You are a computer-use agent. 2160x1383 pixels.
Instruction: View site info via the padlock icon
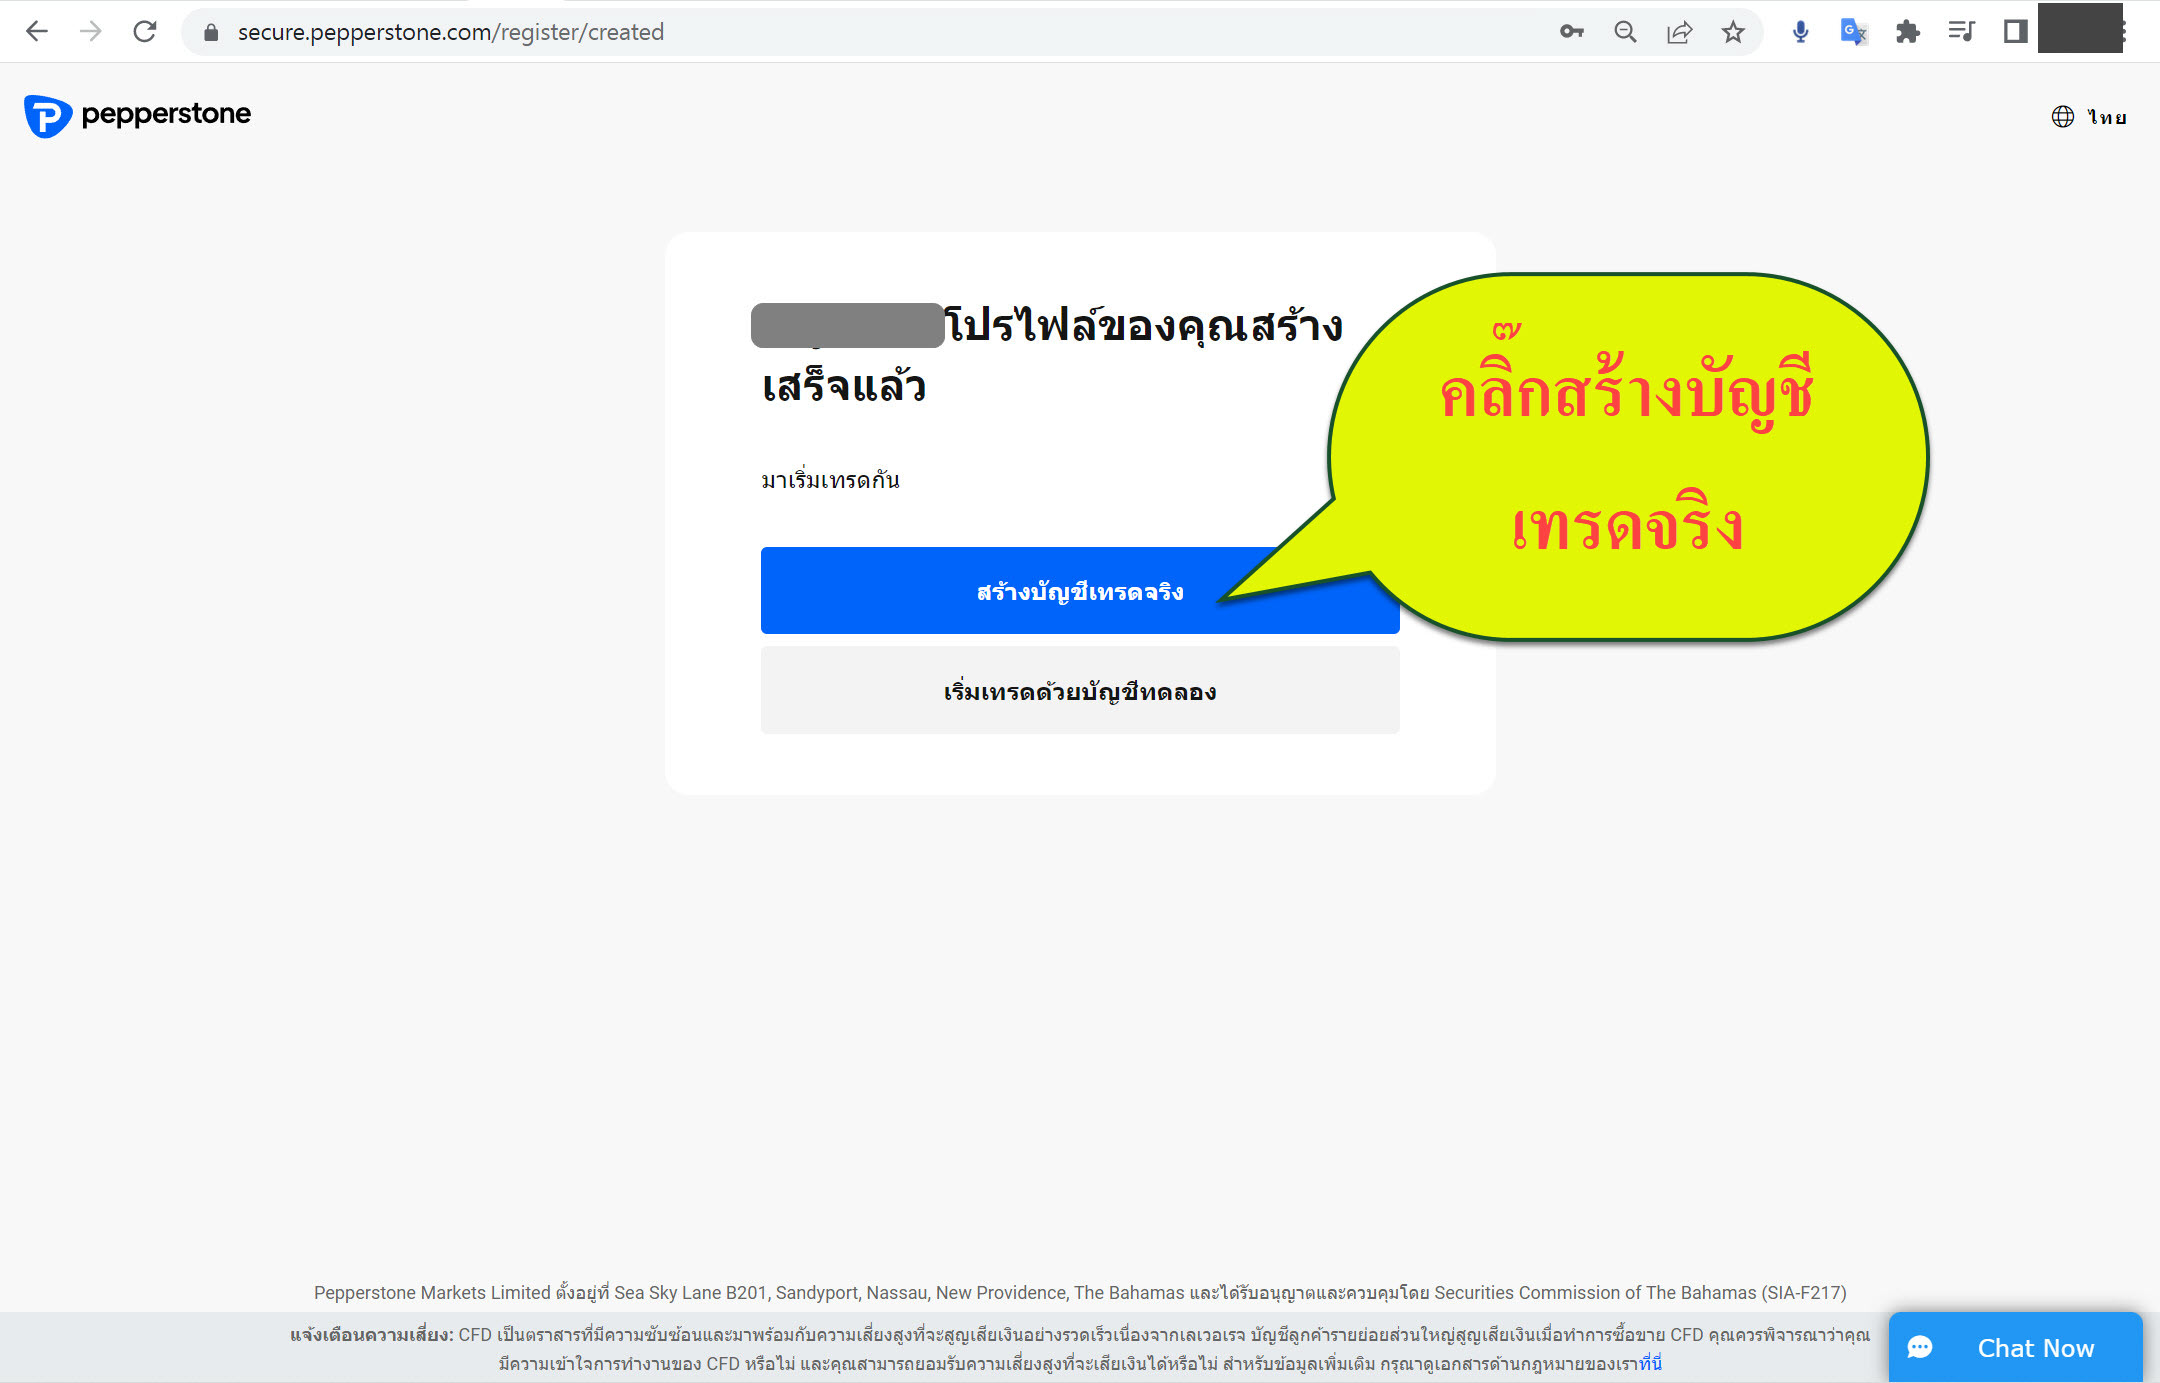(211, 32)
